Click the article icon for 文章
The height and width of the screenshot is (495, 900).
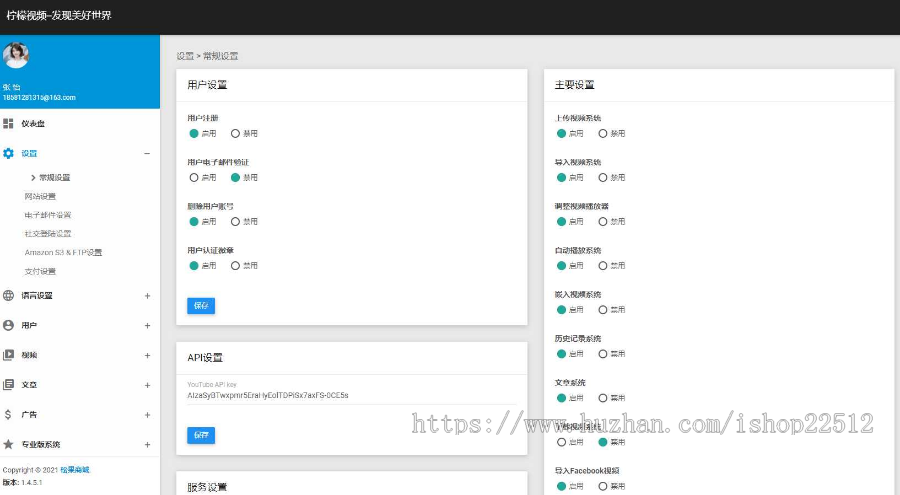(8, 385)
